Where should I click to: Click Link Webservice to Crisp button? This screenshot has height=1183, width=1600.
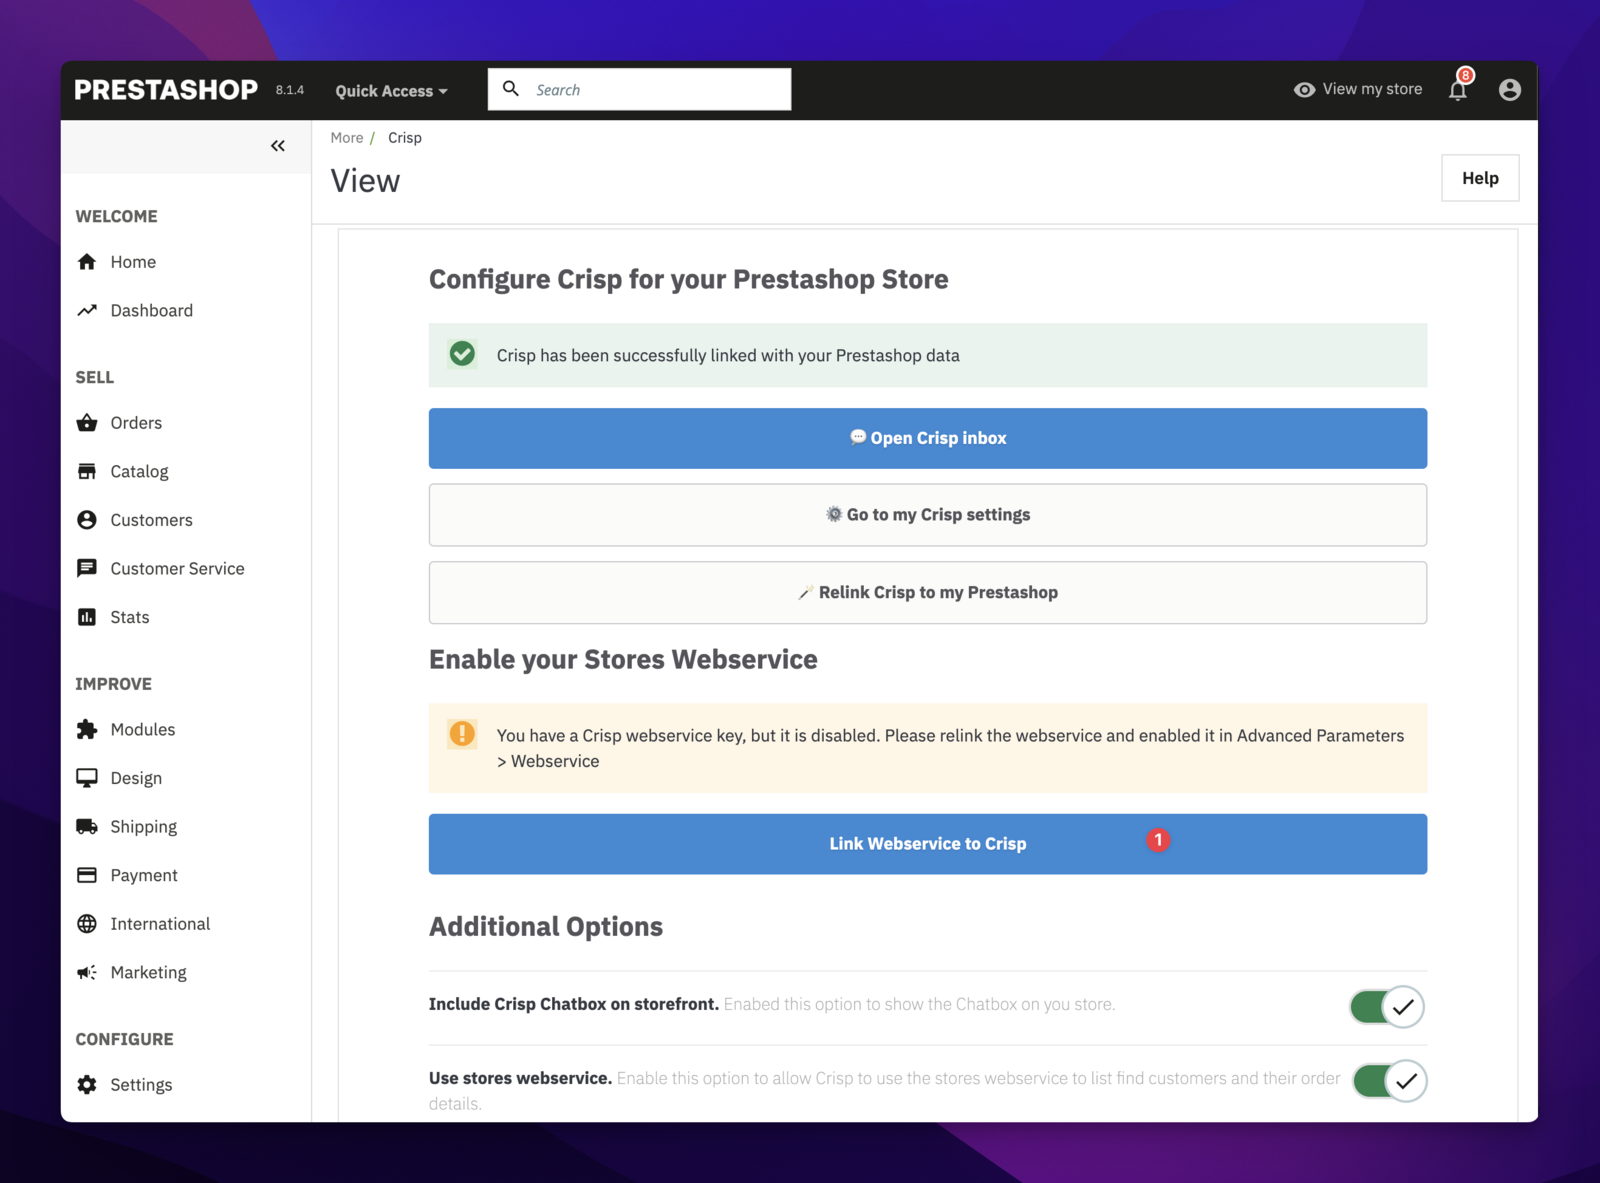click(x=928, y=844)
